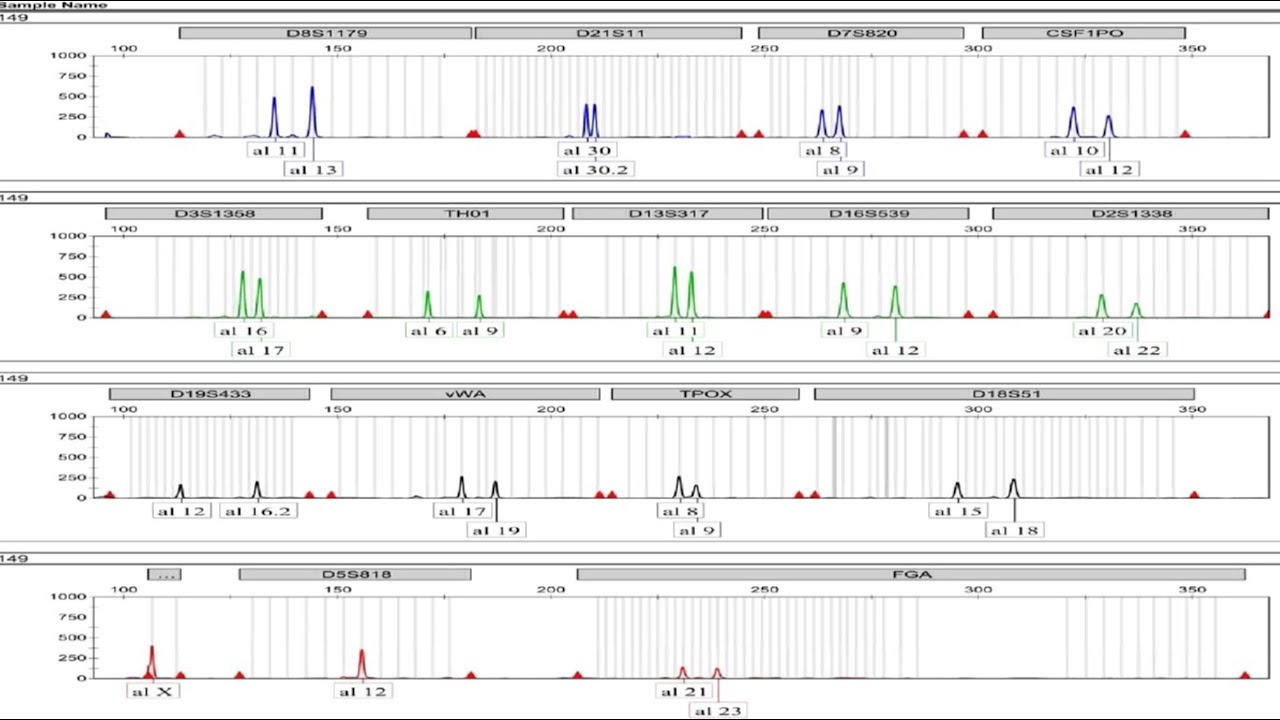Pick allele label "al 6" under TH01
Image resolution: width=1280 pixels, height=720 pixels.
(x=428, y=331)
